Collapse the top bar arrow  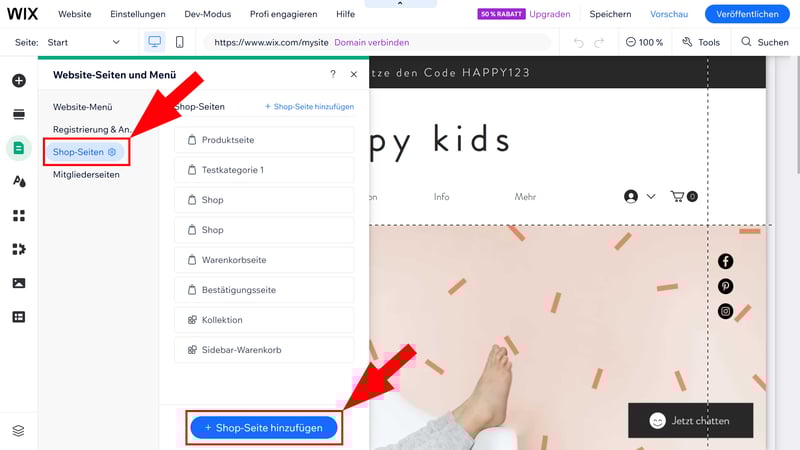point(400,3)
